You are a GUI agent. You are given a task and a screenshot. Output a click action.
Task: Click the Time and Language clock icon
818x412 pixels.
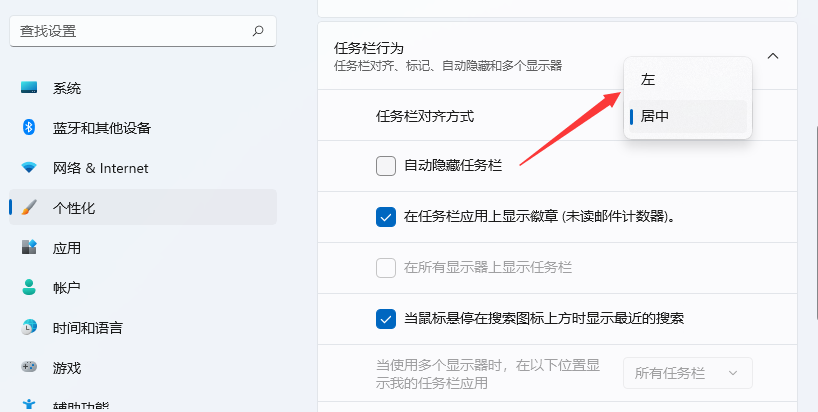click(29, 328)
